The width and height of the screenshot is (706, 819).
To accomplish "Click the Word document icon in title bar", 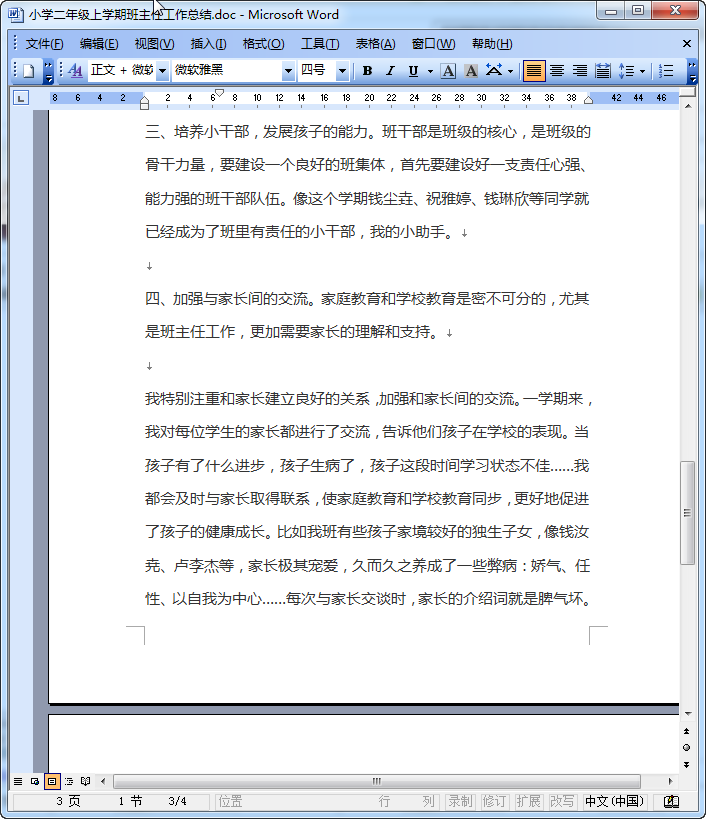I will pos(16,14).
